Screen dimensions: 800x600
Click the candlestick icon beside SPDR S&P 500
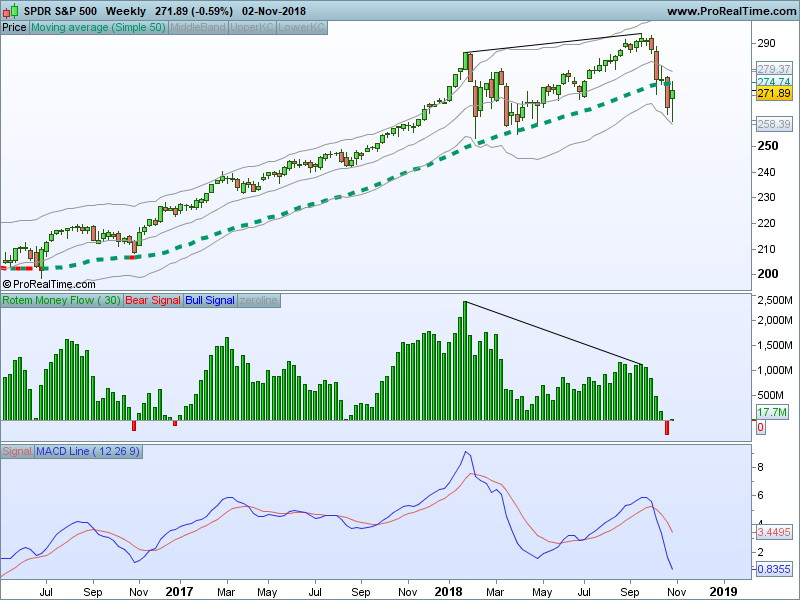tap(11, 11)
